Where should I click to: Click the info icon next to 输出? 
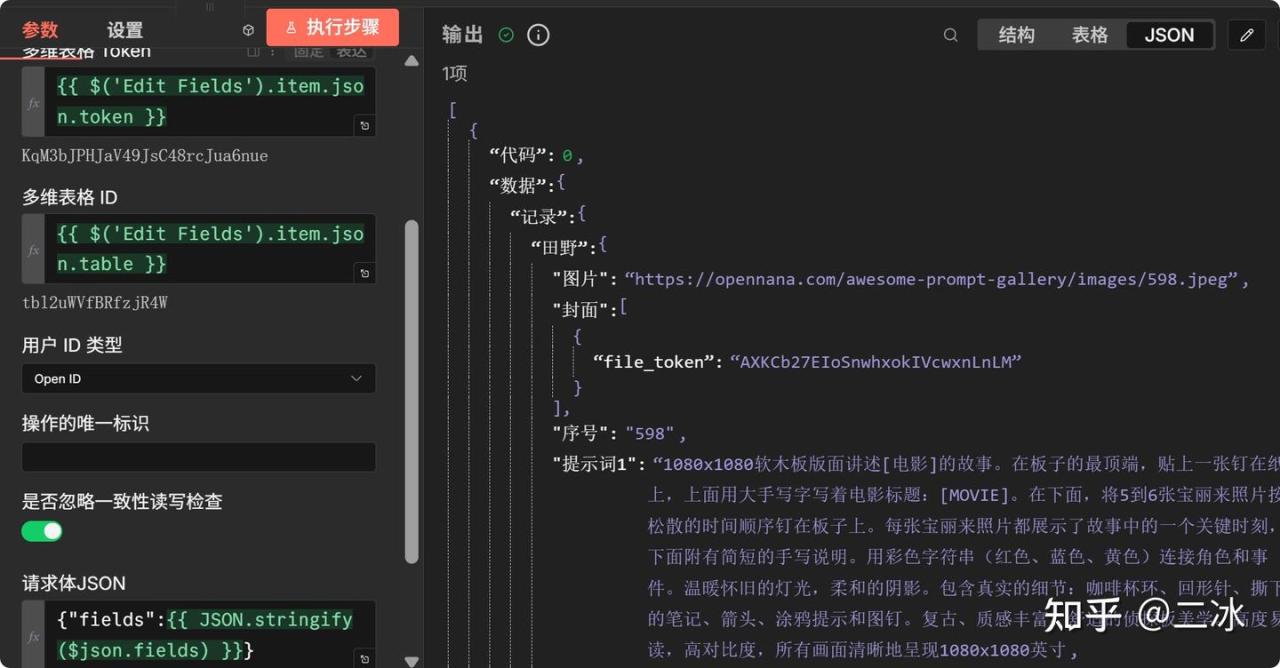click(x=538, y=35)
